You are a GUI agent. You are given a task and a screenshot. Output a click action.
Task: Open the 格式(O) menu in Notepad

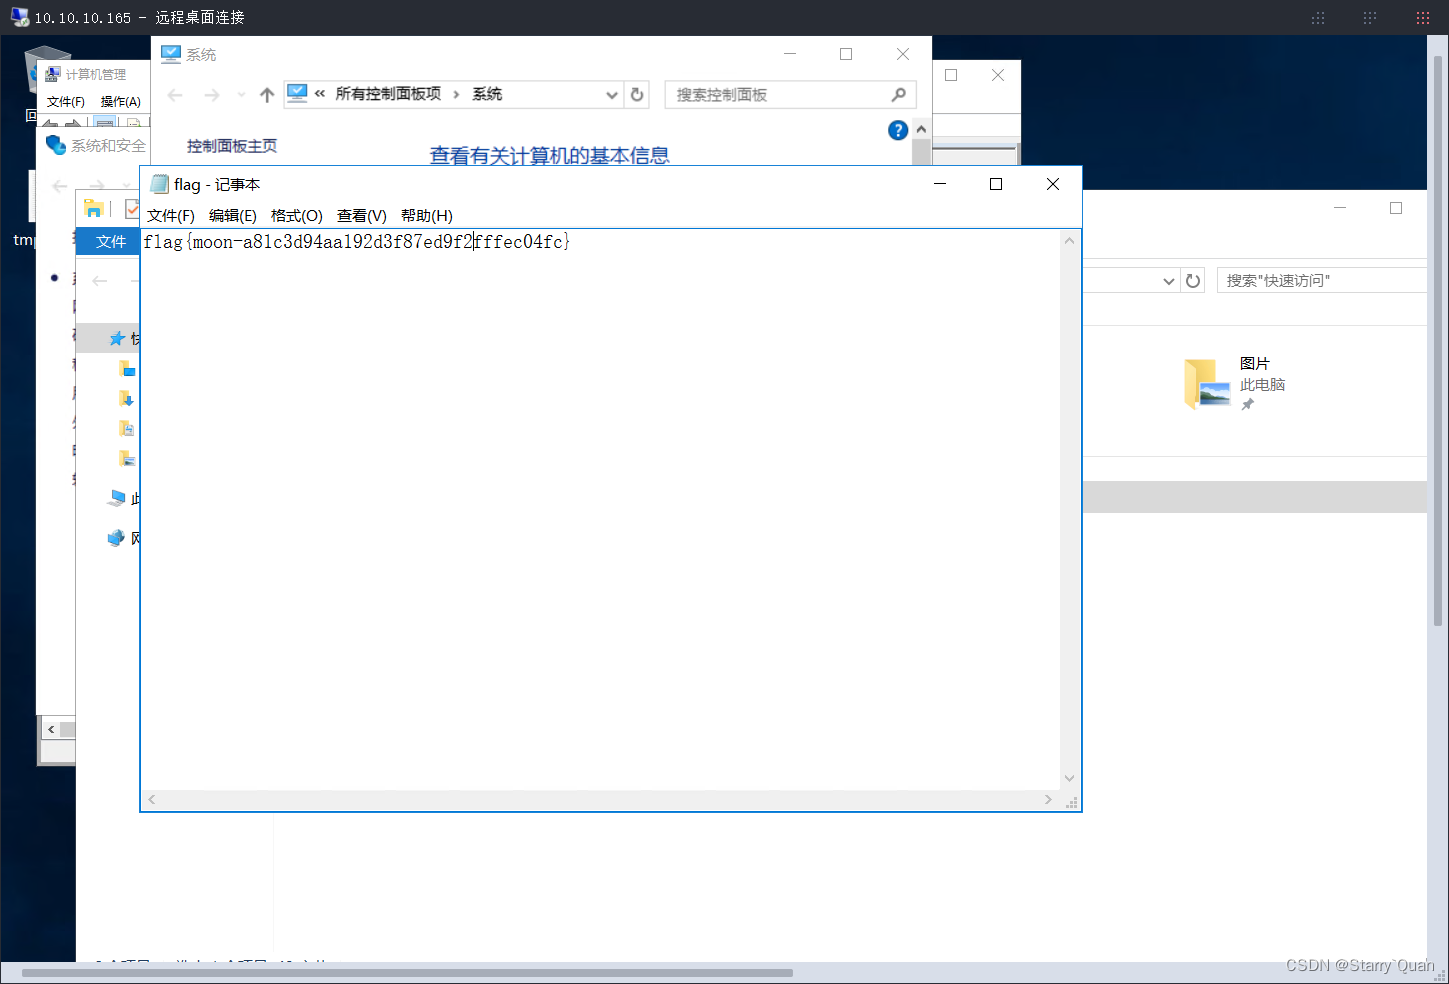(296, 216)
